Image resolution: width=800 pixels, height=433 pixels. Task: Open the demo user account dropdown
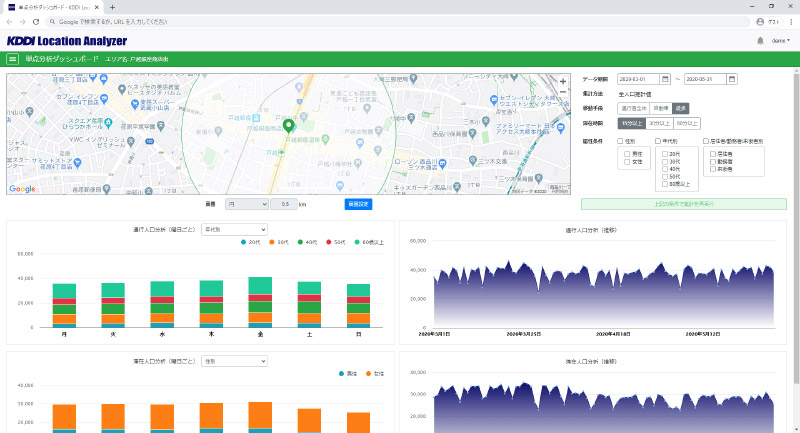pyautogui.click(x=781, y=41)
